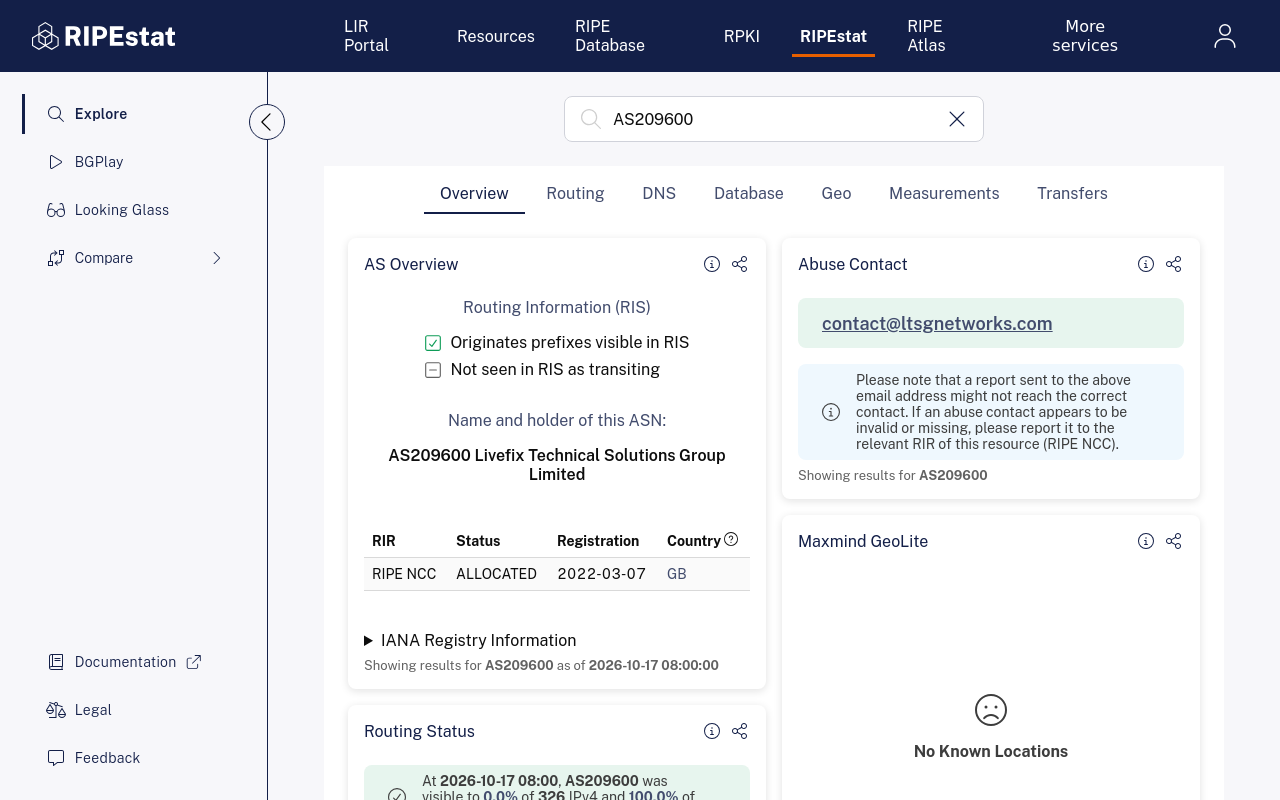The image size is (1280, 800).
Task: Share the AS Overview widget
Action: click(x=740, y=264)
